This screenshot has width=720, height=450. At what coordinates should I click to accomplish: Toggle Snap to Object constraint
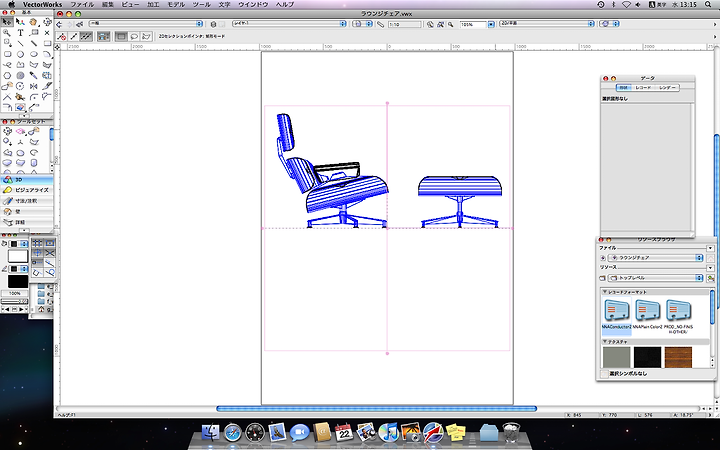(x=50, y=243)
